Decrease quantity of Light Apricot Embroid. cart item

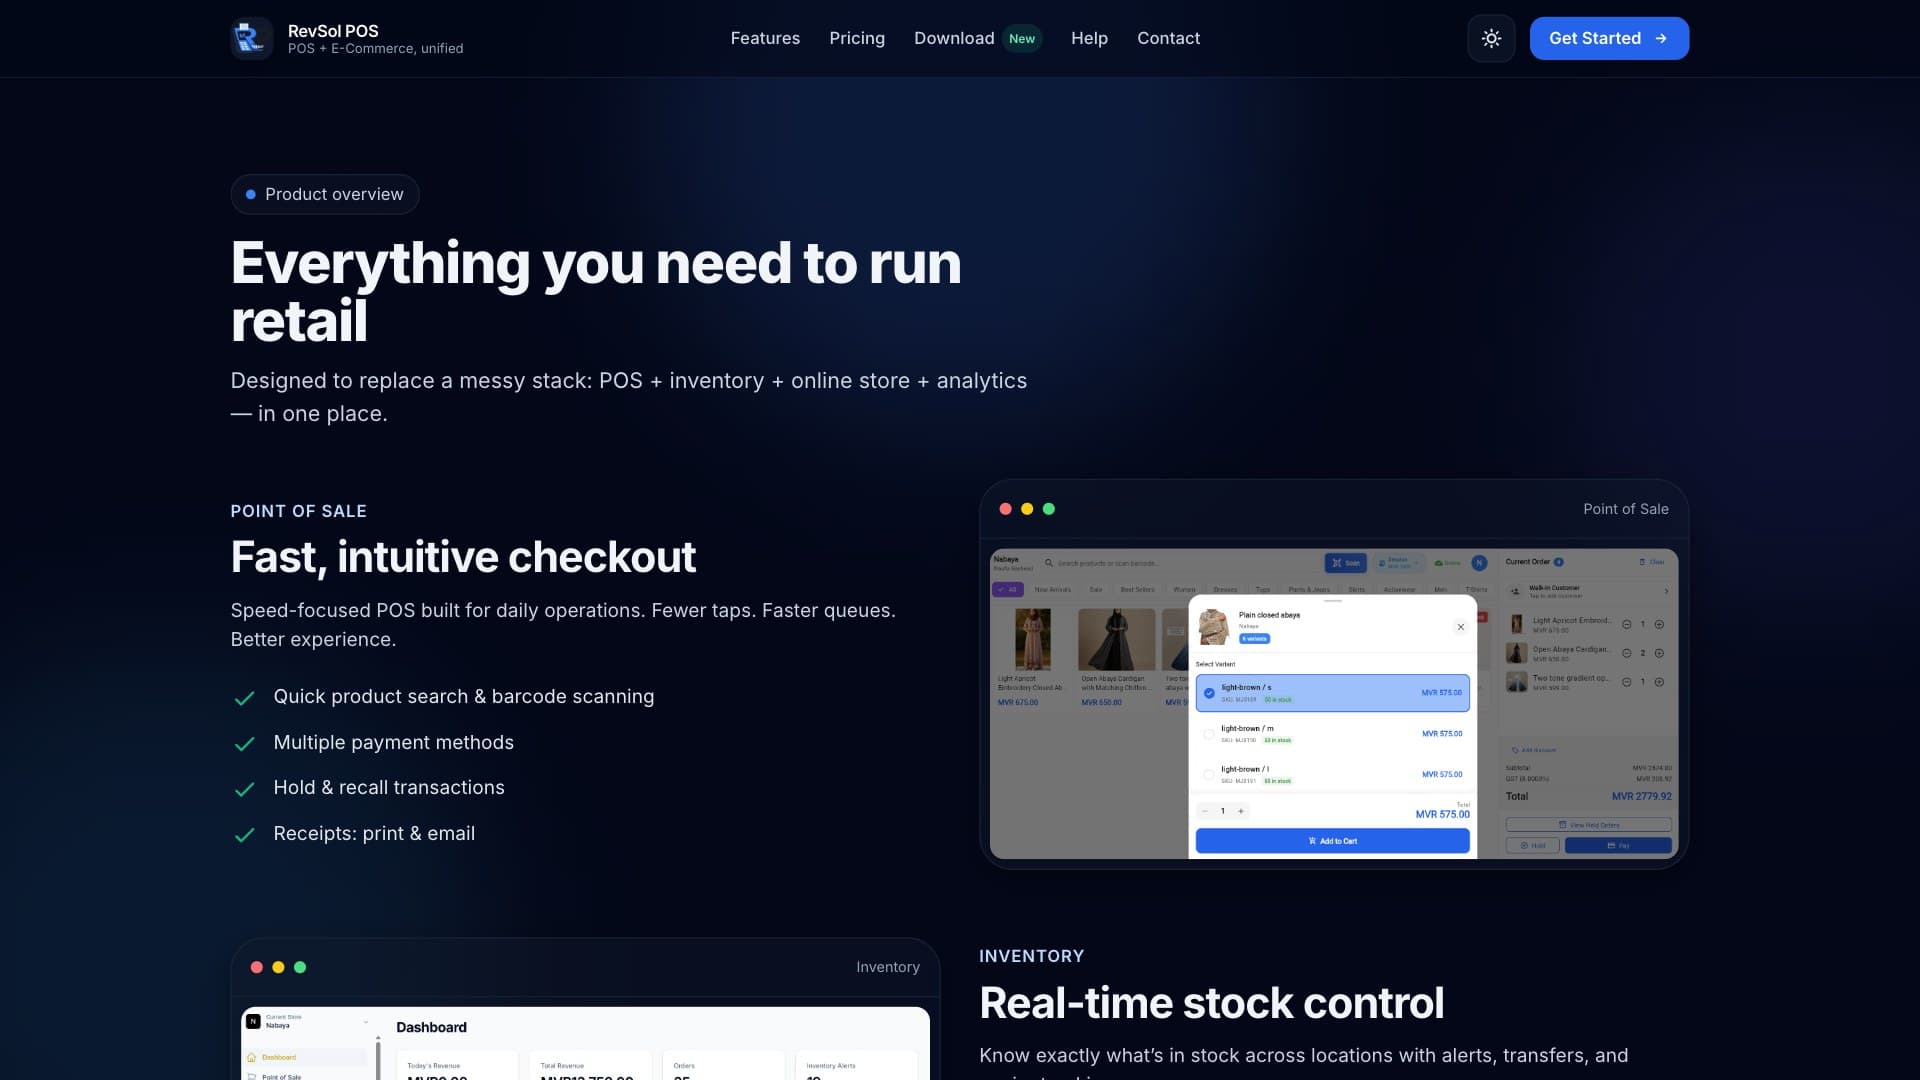point(1627,624)
